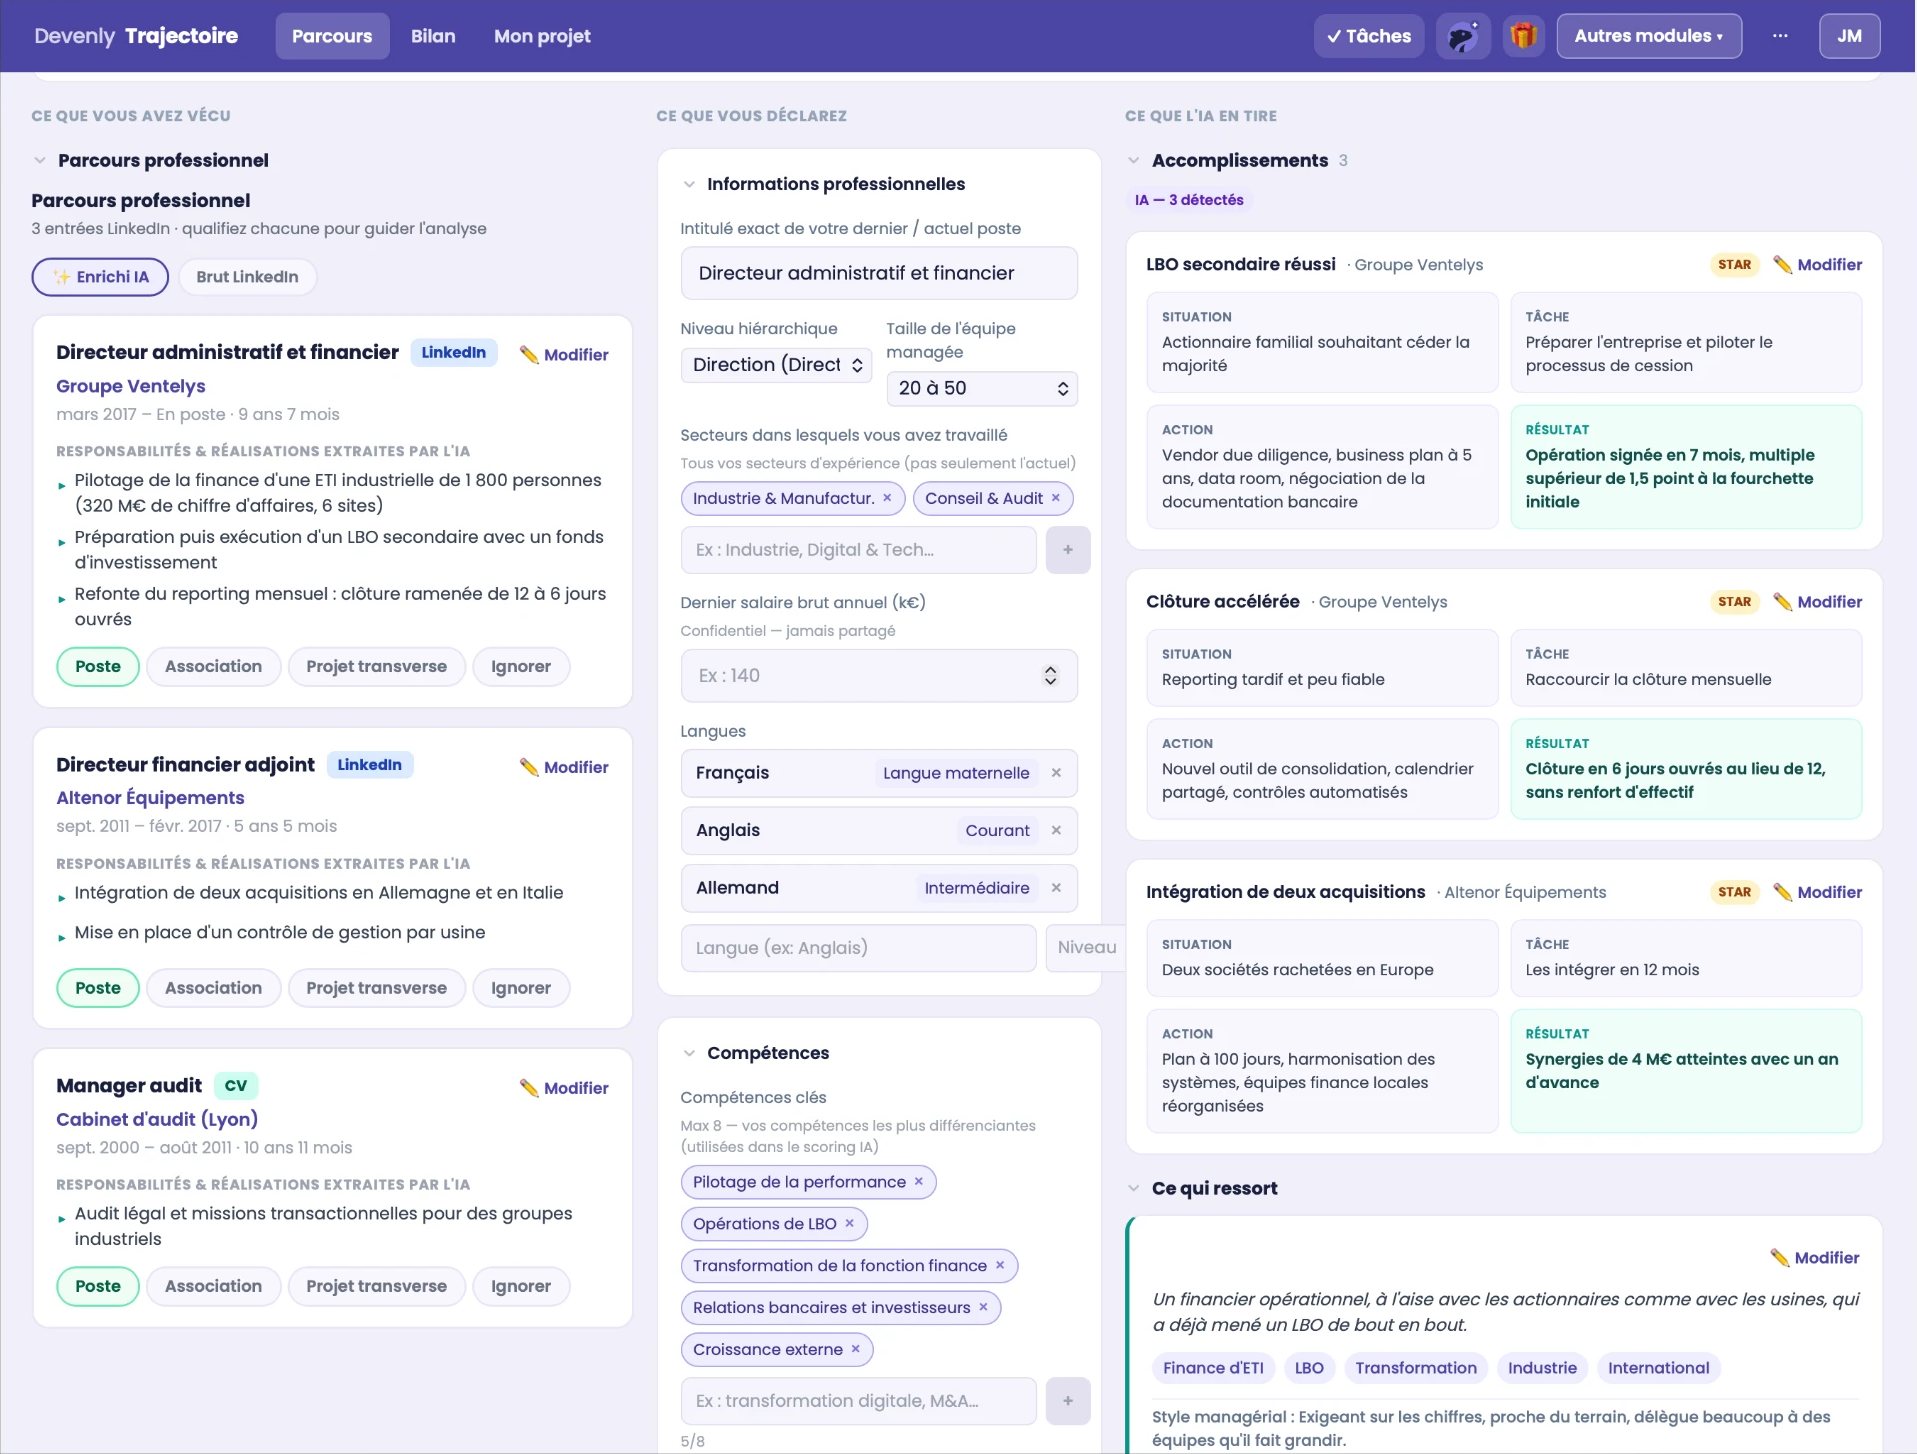Viewport: 1917px width, 1454px height.
Task: Remove Transformation de la fonction finance skill
Action: click(x=999, y=1266)
